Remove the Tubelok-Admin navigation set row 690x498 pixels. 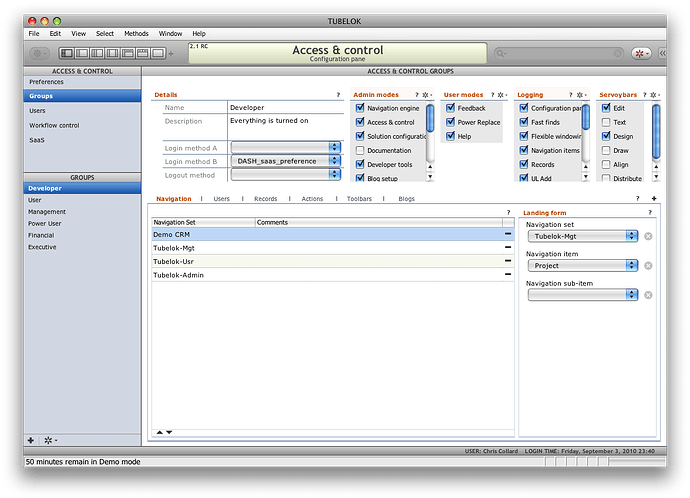point(508,275)
